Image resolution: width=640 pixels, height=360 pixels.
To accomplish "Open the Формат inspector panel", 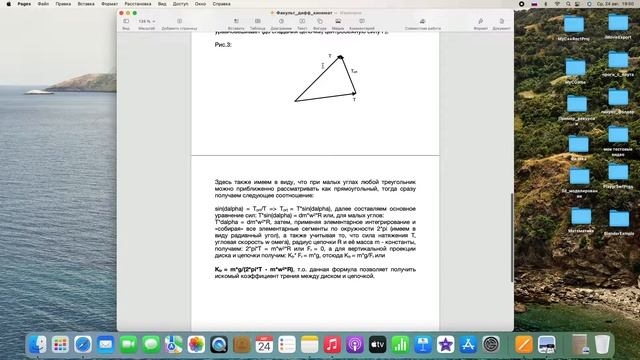I will tap(480, 21).
